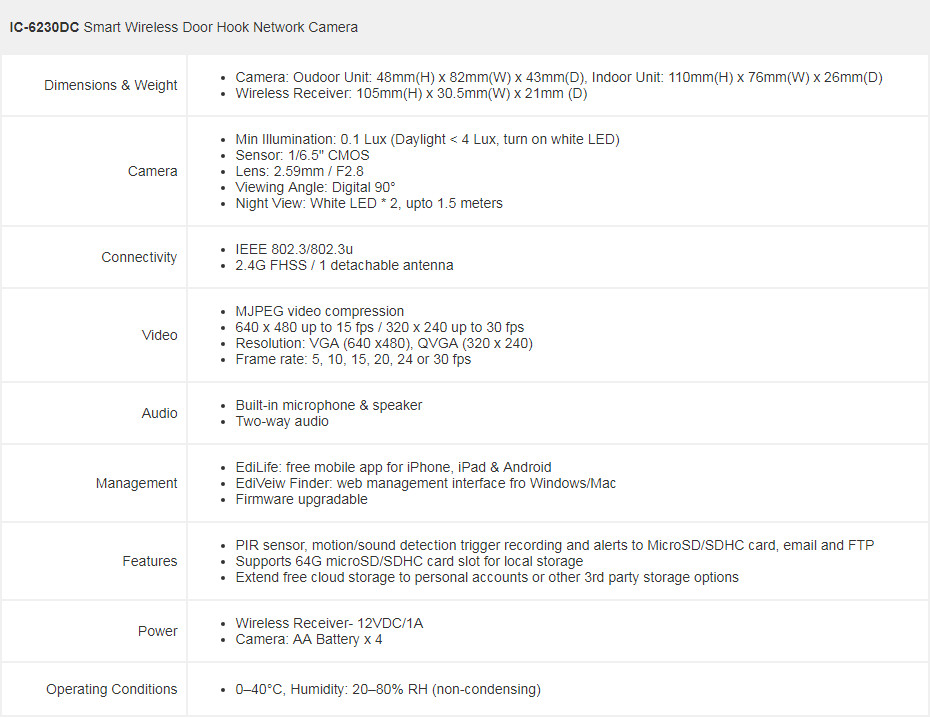The image size is (930, 718).
Task: Click the Camera specification row label
Action: pyautogui.click(x=152, y=171)
